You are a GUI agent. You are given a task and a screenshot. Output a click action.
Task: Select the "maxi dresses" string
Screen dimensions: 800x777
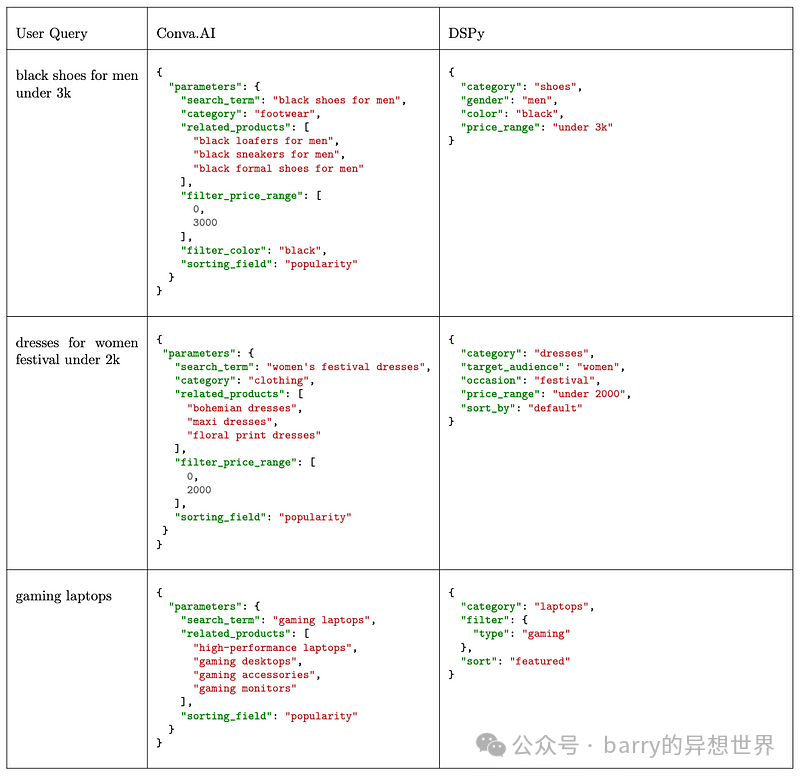232,422
